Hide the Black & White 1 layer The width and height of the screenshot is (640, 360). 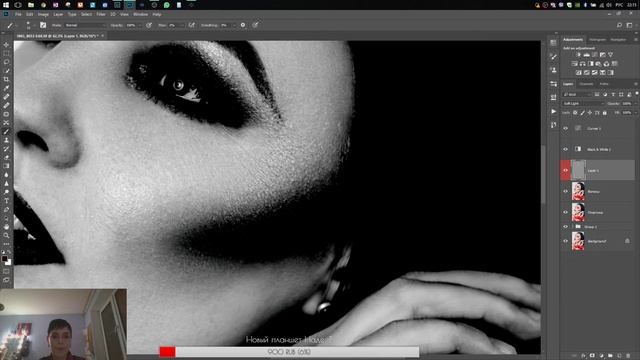[x=566, y=149]
